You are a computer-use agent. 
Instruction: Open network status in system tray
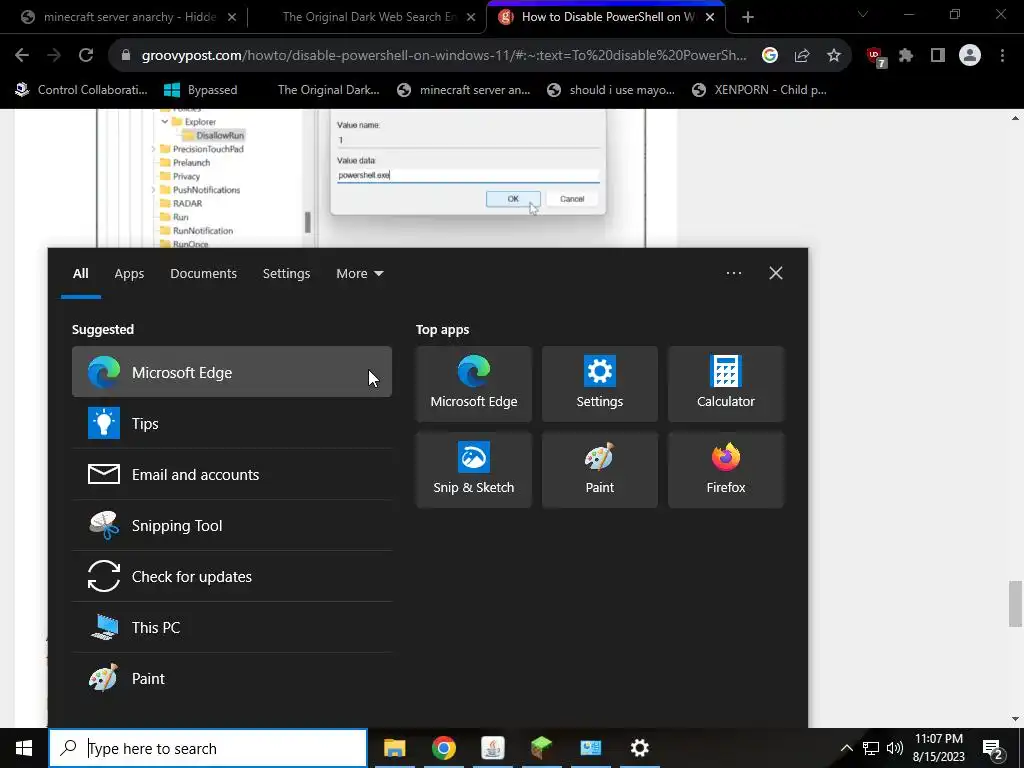pyautogui.click(x=871, y=748)
